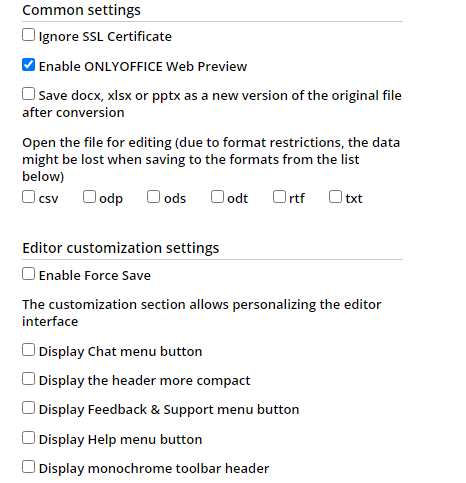Enable the rtf format checkbox

[279, 197]
